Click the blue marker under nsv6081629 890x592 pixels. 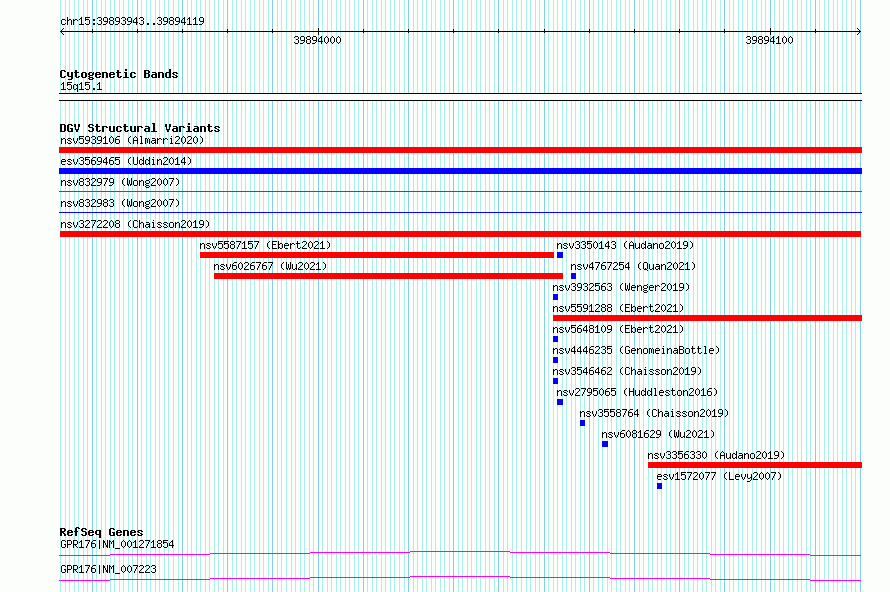pos(605,444)
